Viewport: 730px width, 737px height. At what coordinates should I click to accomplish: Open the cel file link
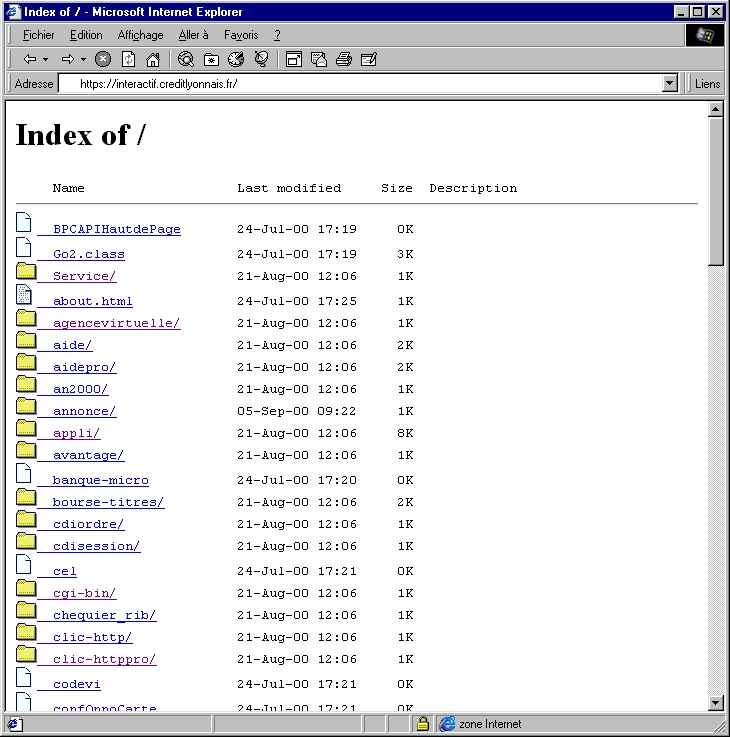click(x=64, y=572)
